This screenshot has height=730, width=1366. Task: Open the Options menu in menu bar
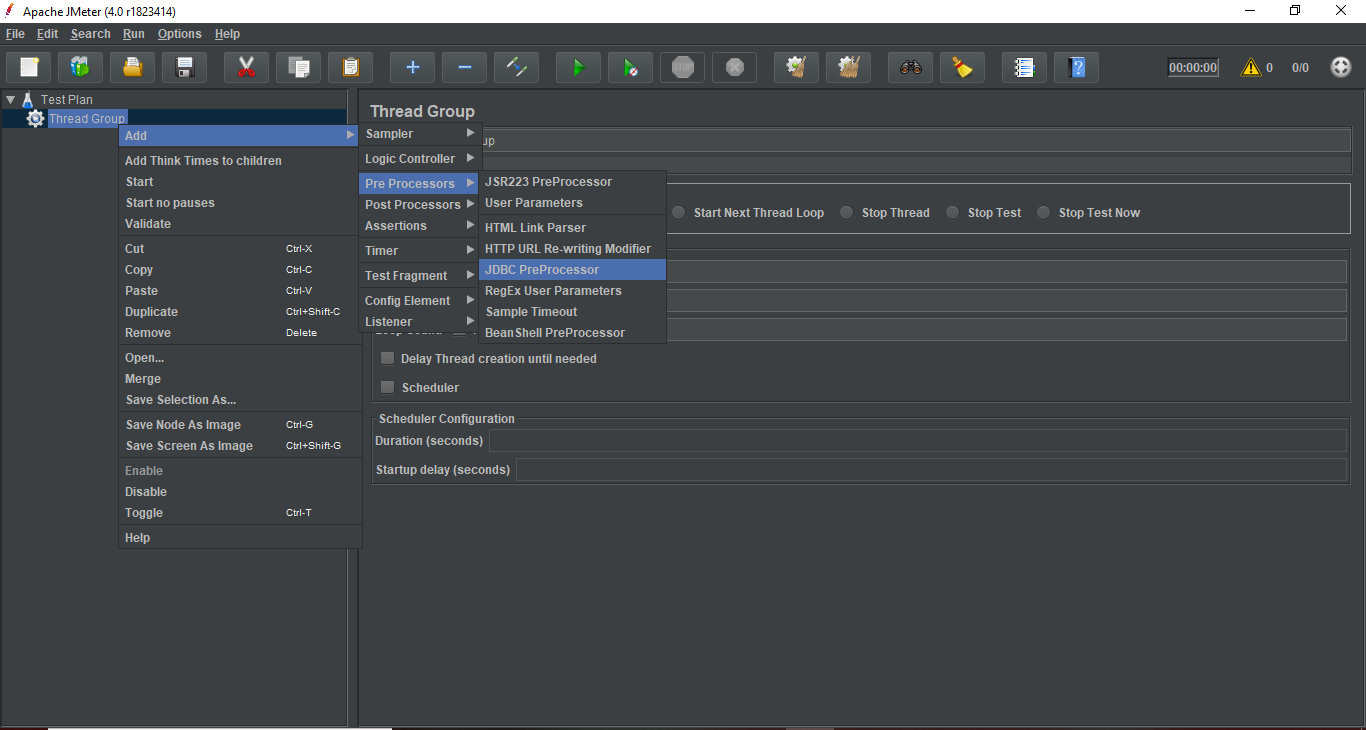click(x=179, y=34)
